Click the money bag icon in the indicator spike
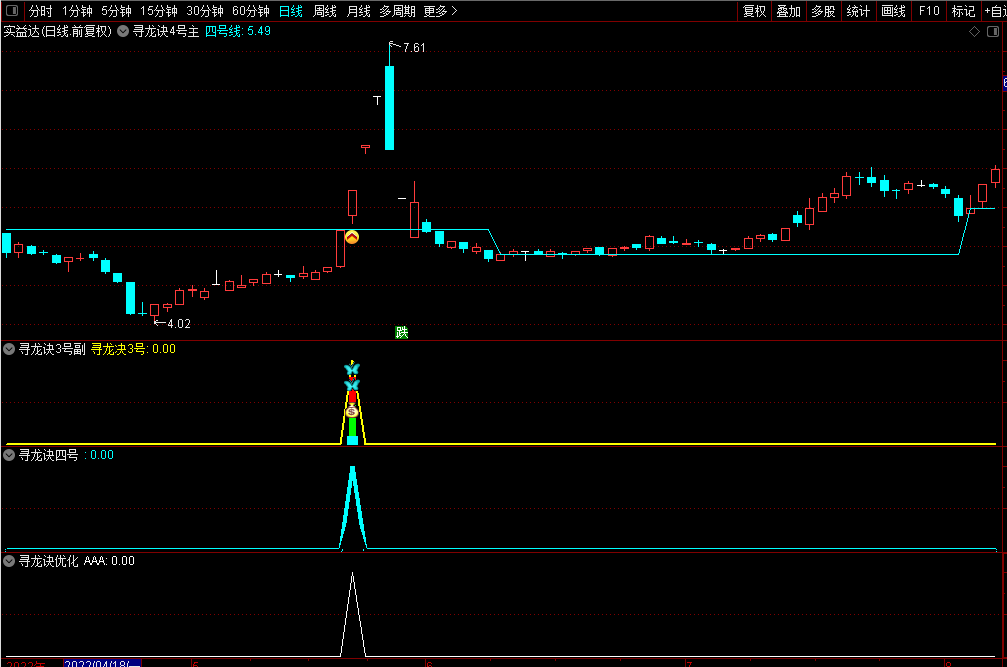This screenshot has height=667, width=1007. 352,411
